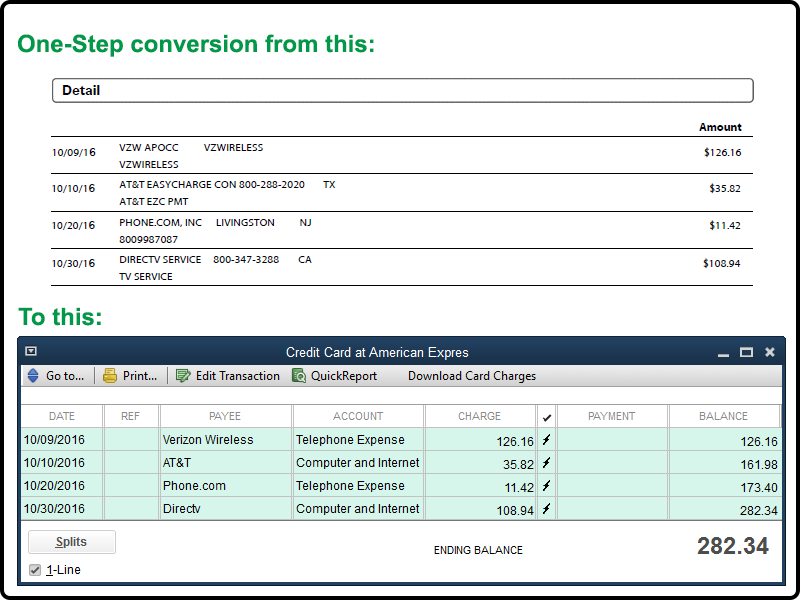Image resolution: width=800 pixels, height=600 pixels.
Task: Click the $108.94 statement amount
Action: [722, 263]
